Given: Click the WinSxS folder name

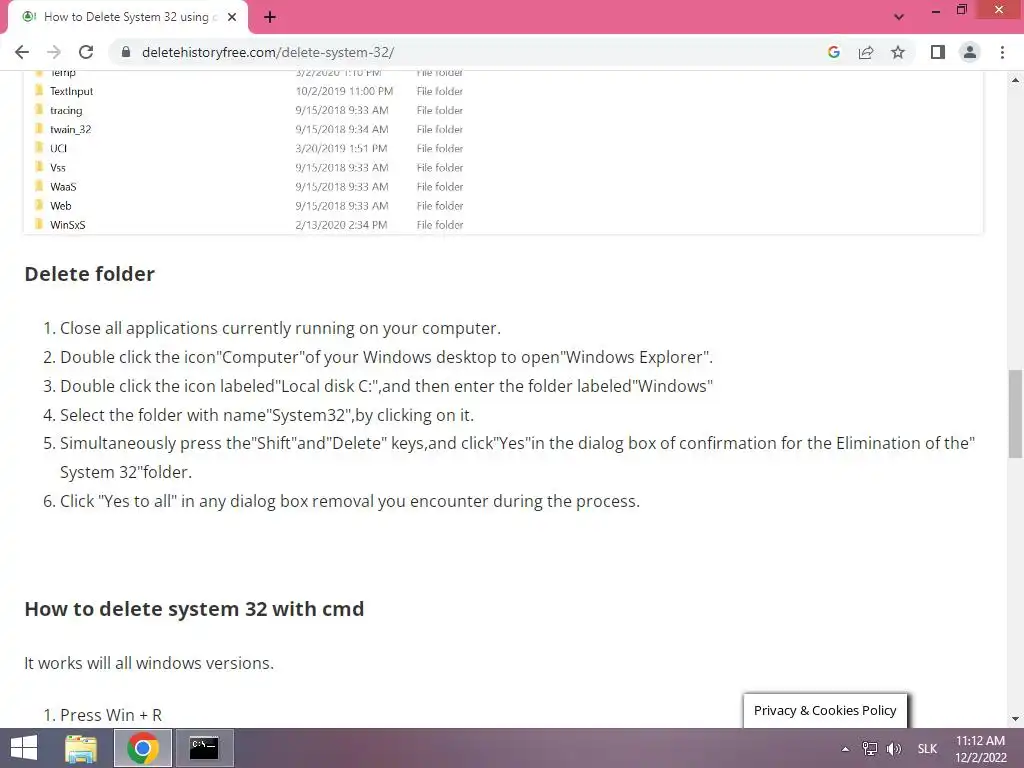Looking at the screenshot, I should pos(67,225).
